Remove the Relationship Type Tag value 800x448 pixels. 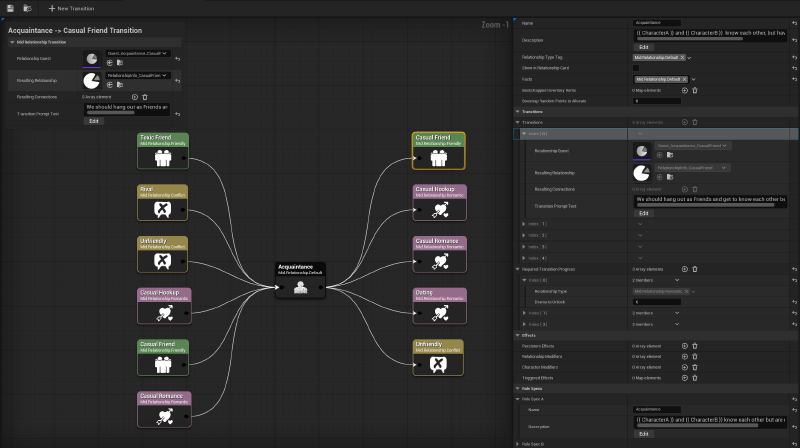click(682, 57)
